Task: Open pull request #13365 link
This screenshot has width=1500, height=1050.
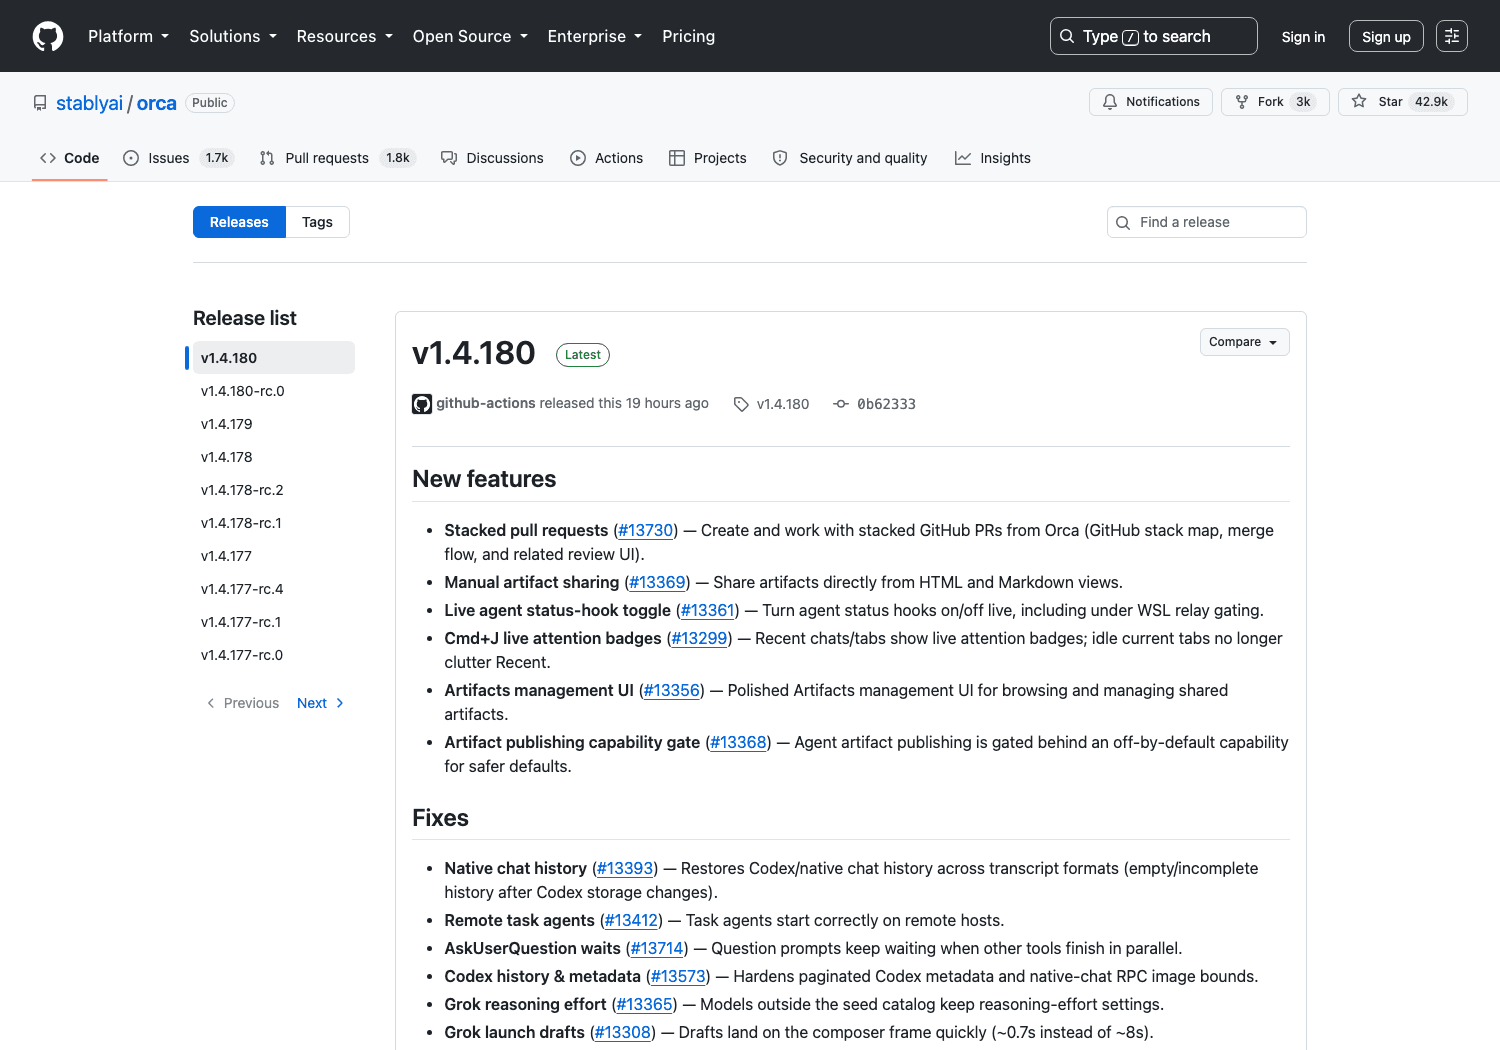Action: click(644, 1004)
